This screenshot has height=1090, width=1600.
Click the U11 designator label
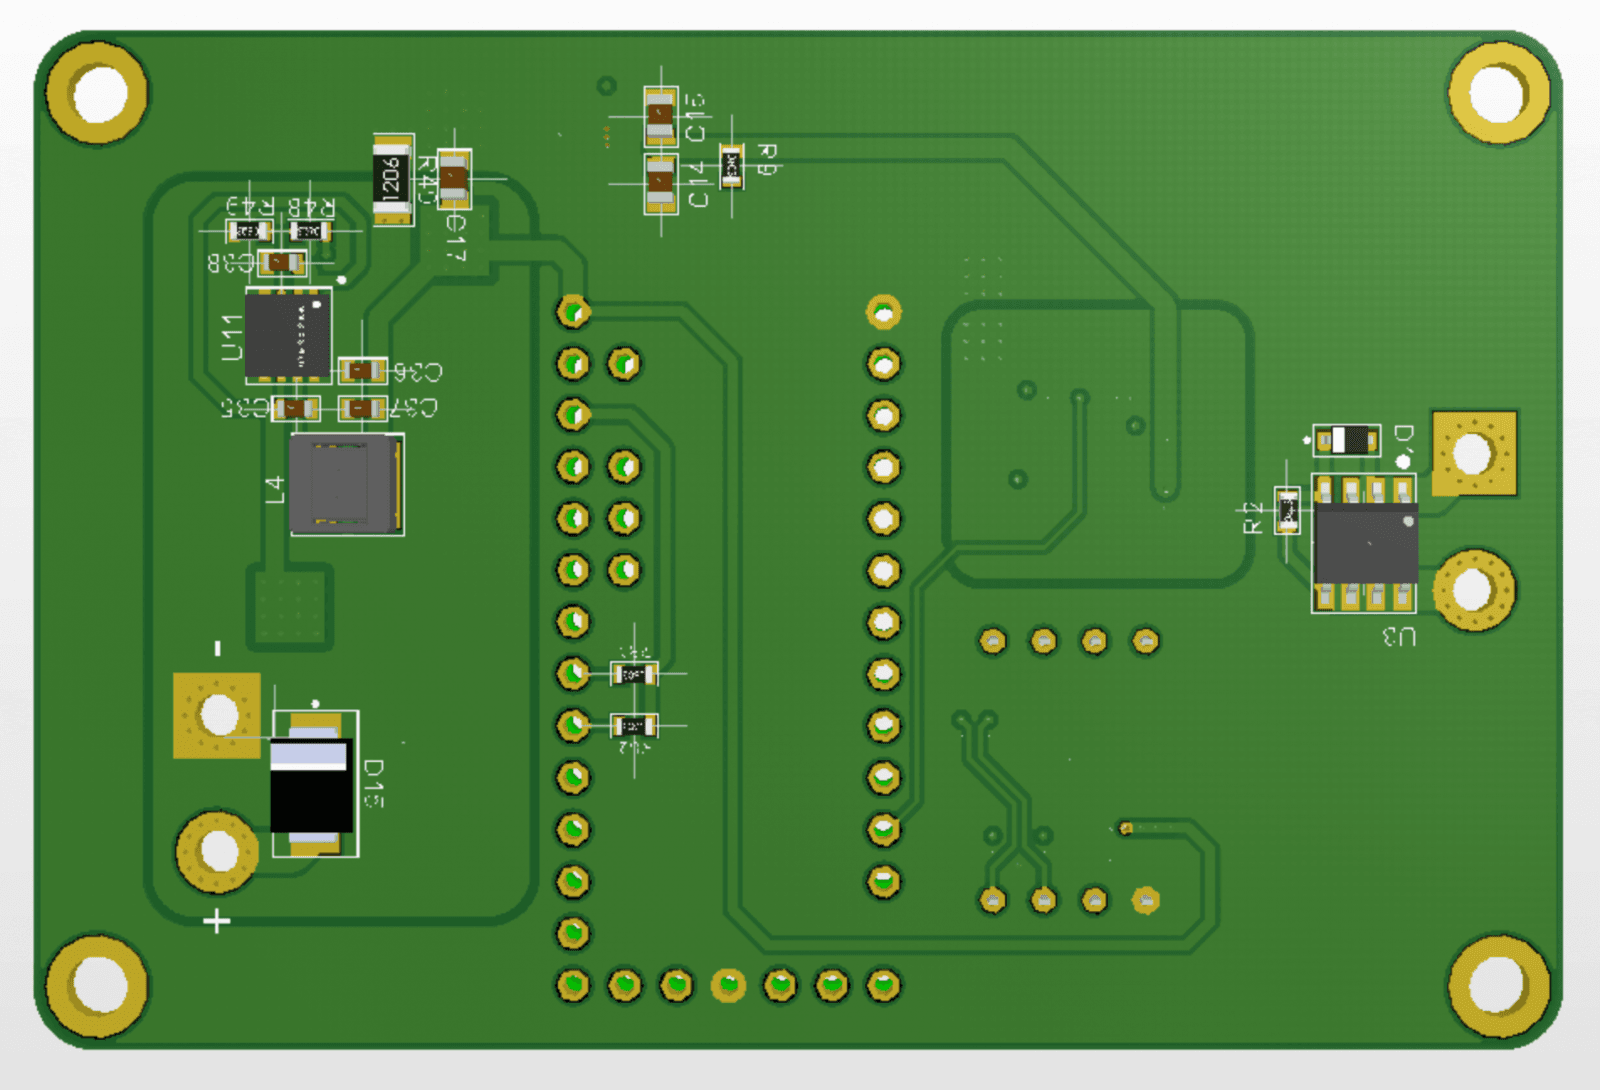tap(231, 337)
